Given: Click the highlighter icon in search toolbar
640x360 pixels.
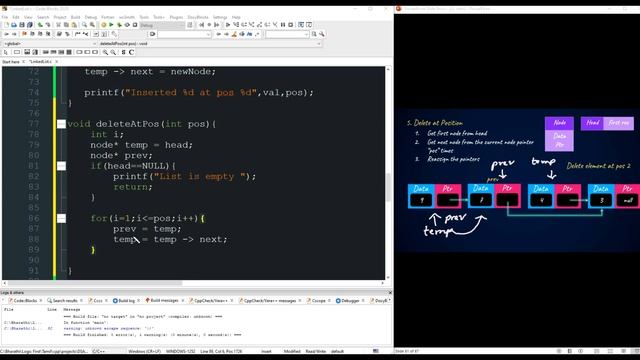Looking at the screenshot, I should point(234,34).
